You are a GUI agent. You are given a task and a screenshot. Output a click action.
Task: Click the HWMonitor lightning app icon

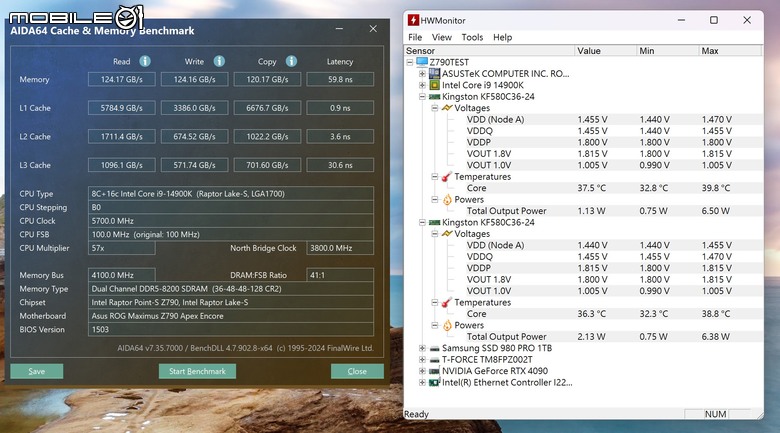pyautogui.click(x=413, y=20)
